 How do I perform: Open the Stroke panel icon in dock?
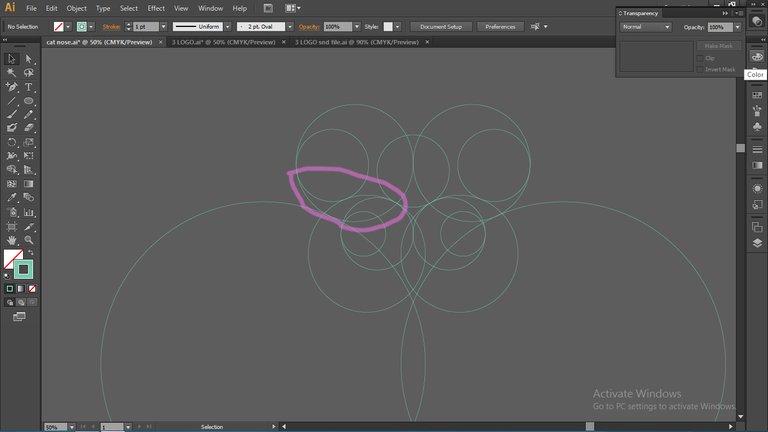(x=757, y=149)
